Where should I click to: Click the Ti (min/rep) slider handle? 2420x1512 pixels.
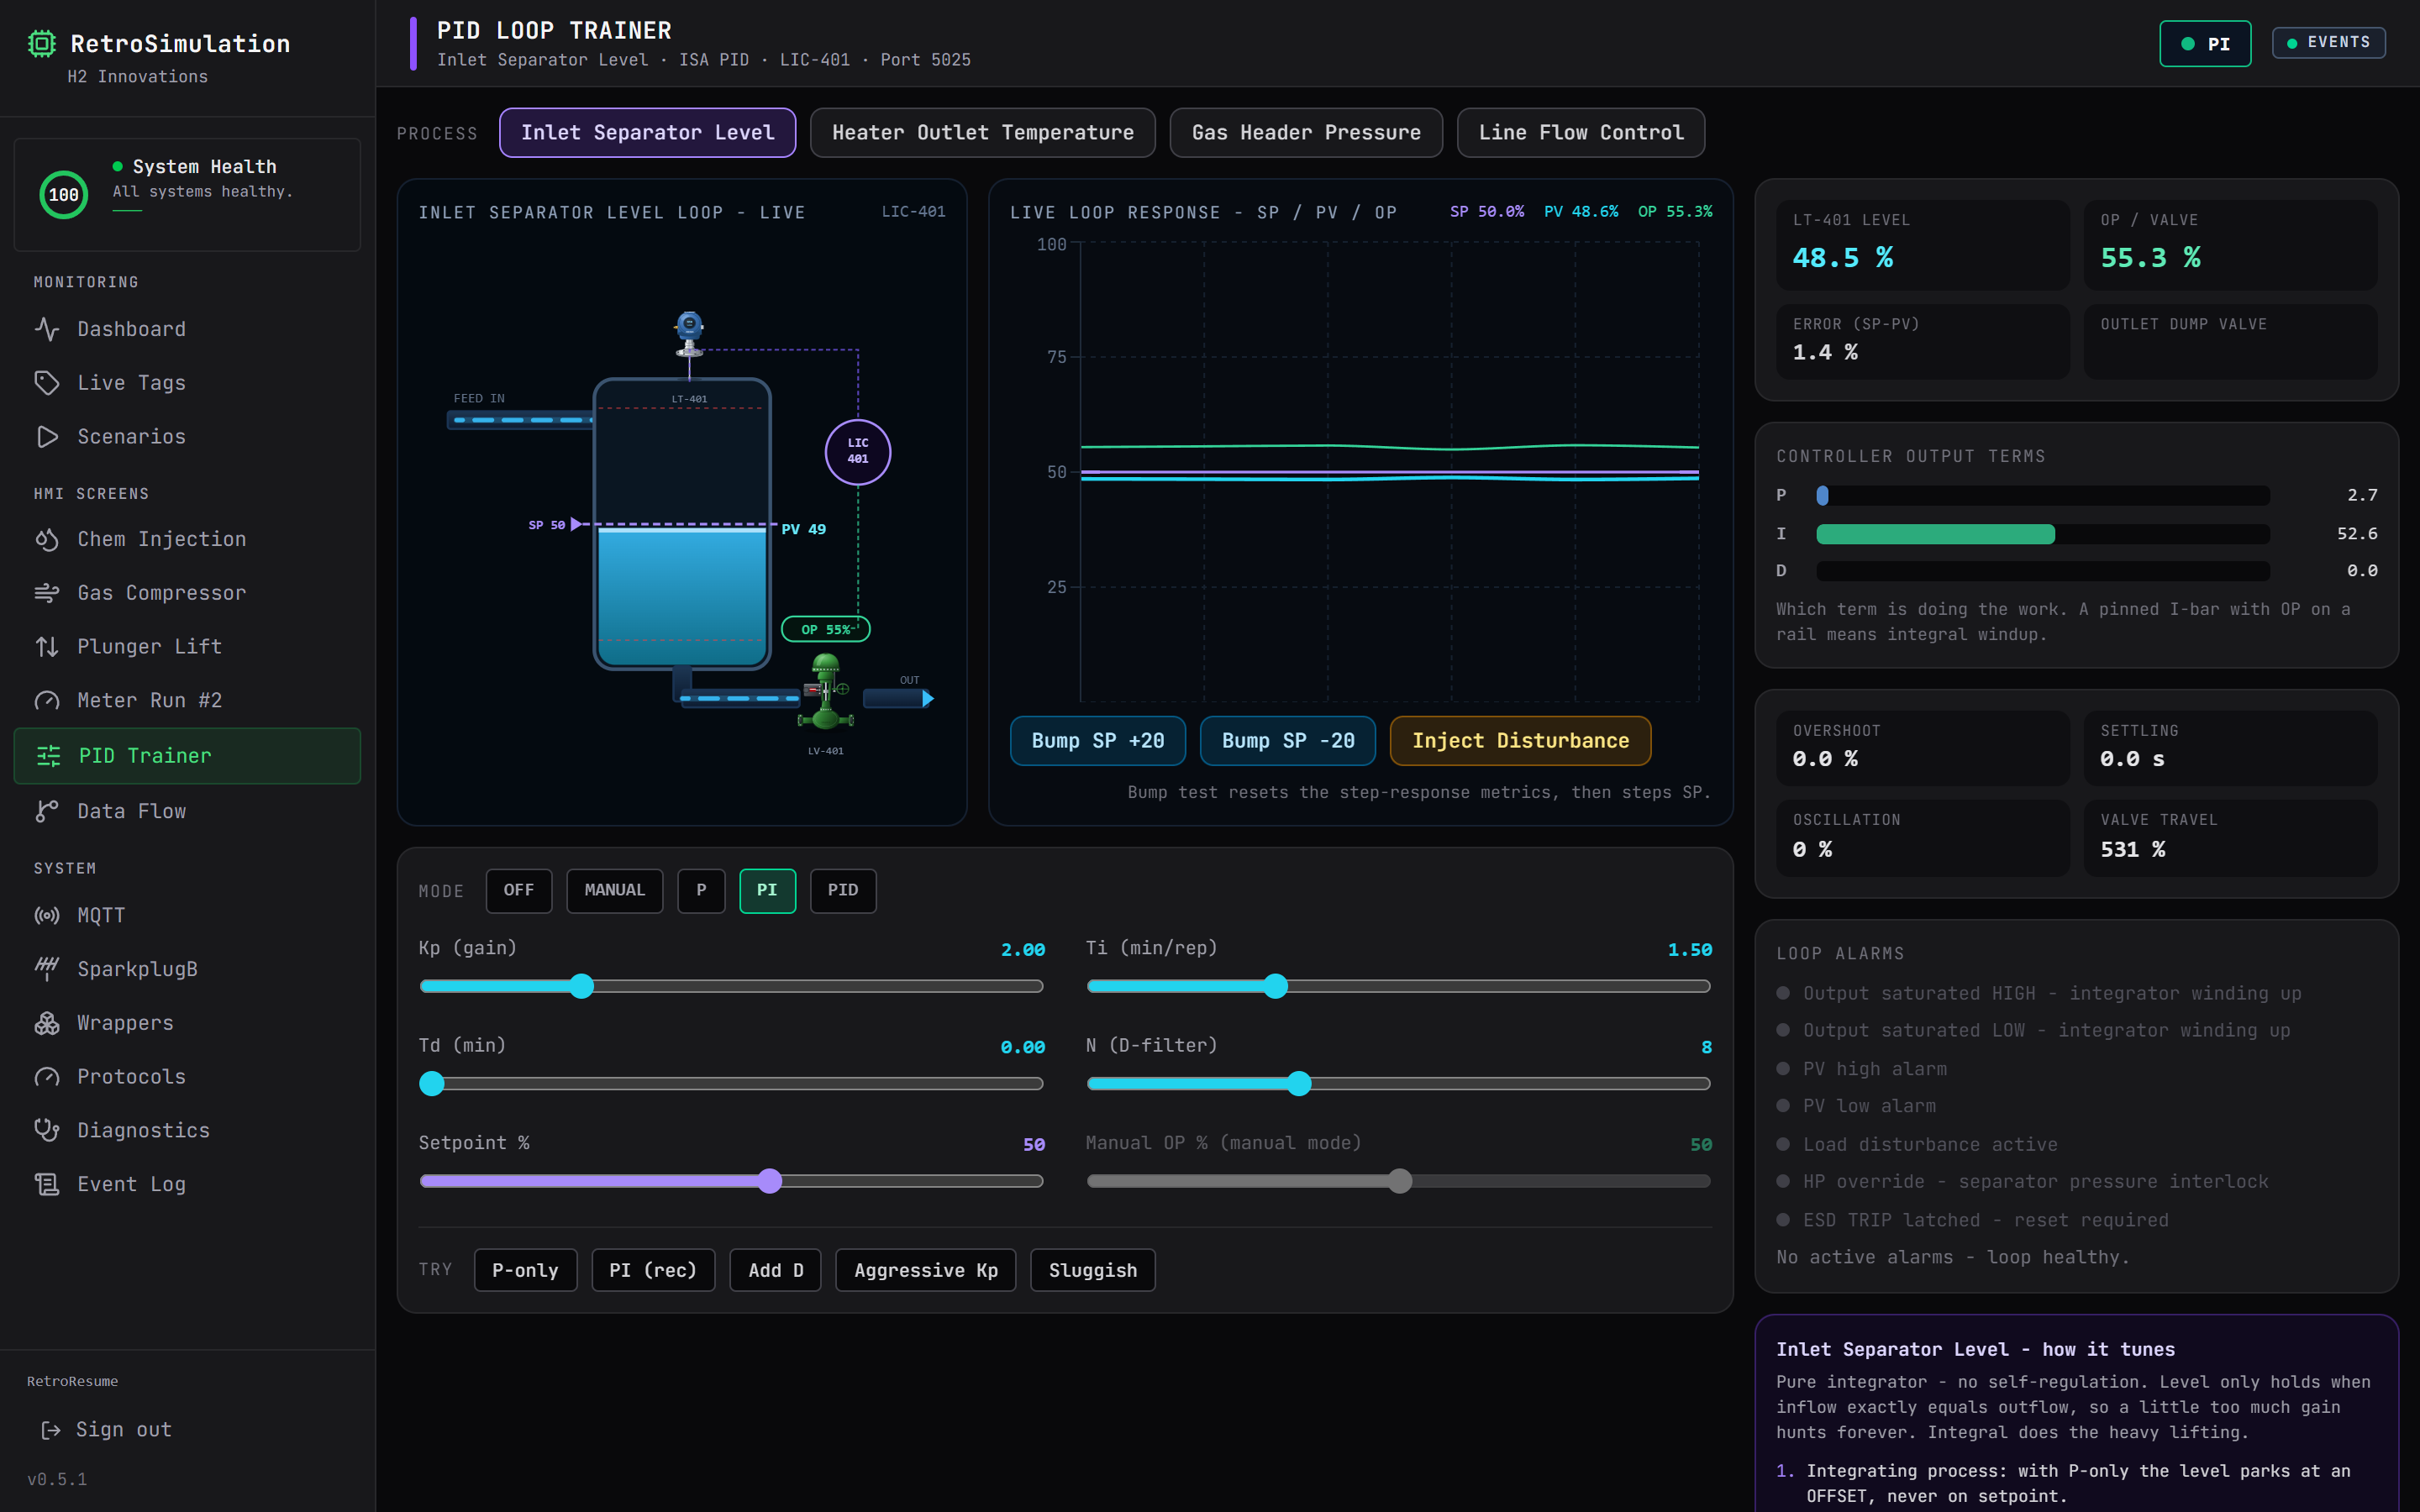(x=1275, y=986)
